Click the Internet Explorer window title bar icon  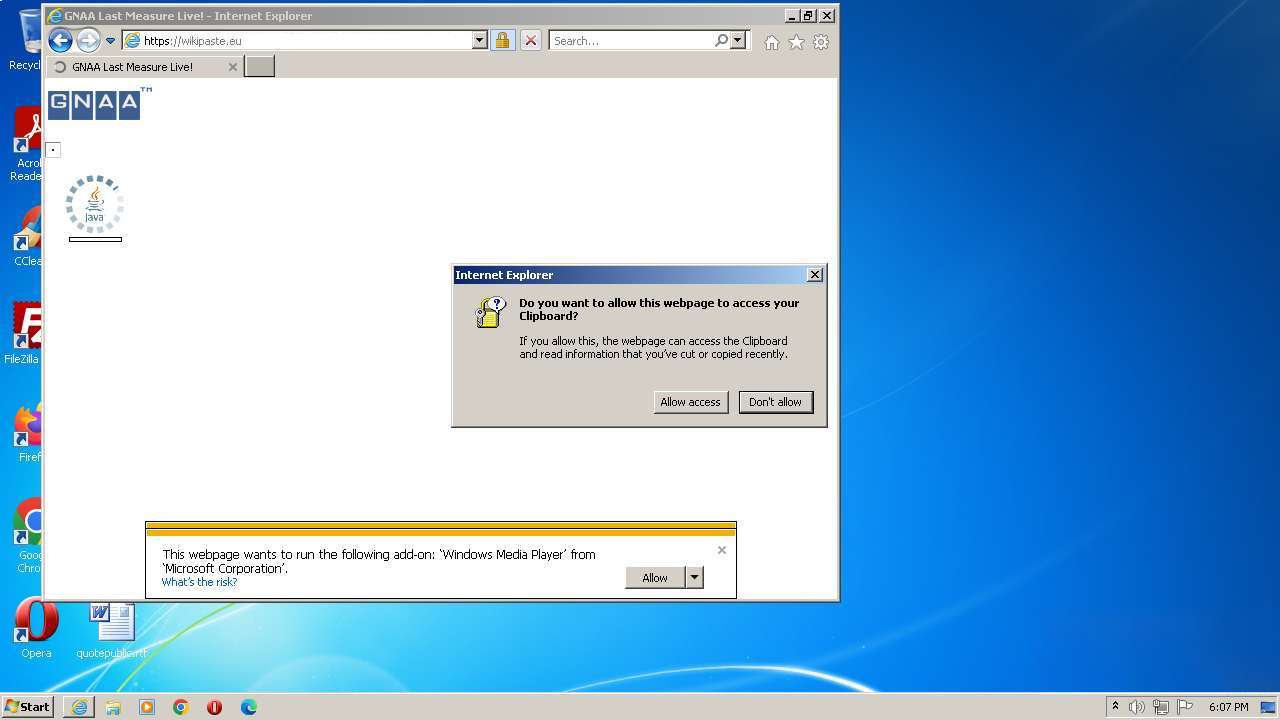coord(55,16)
